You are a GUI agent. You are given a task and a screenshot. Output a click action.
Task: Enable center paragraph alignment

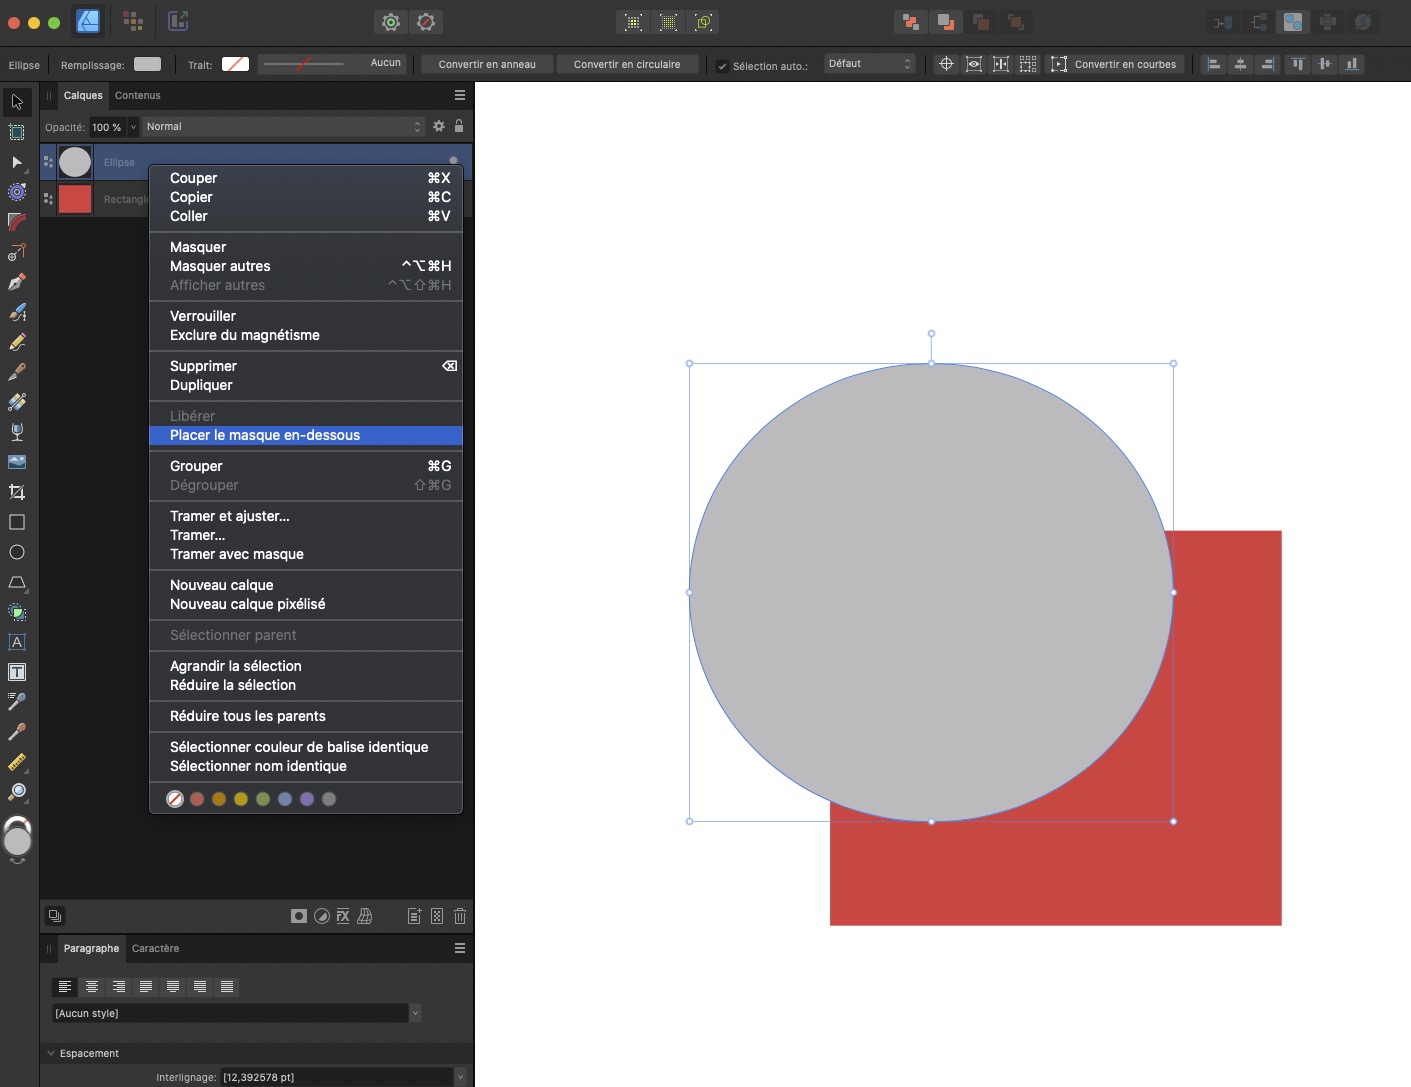pos(92,987)
